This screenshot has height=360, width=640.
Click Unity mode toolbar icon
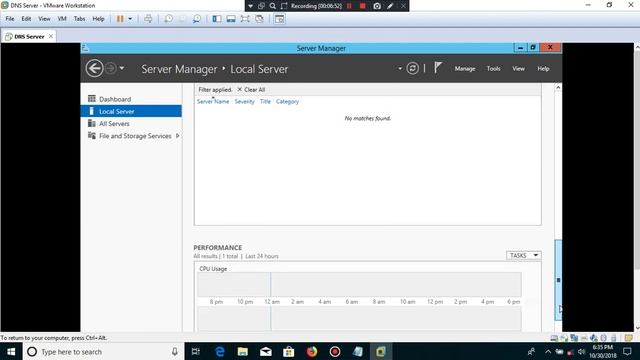point(259,19)
